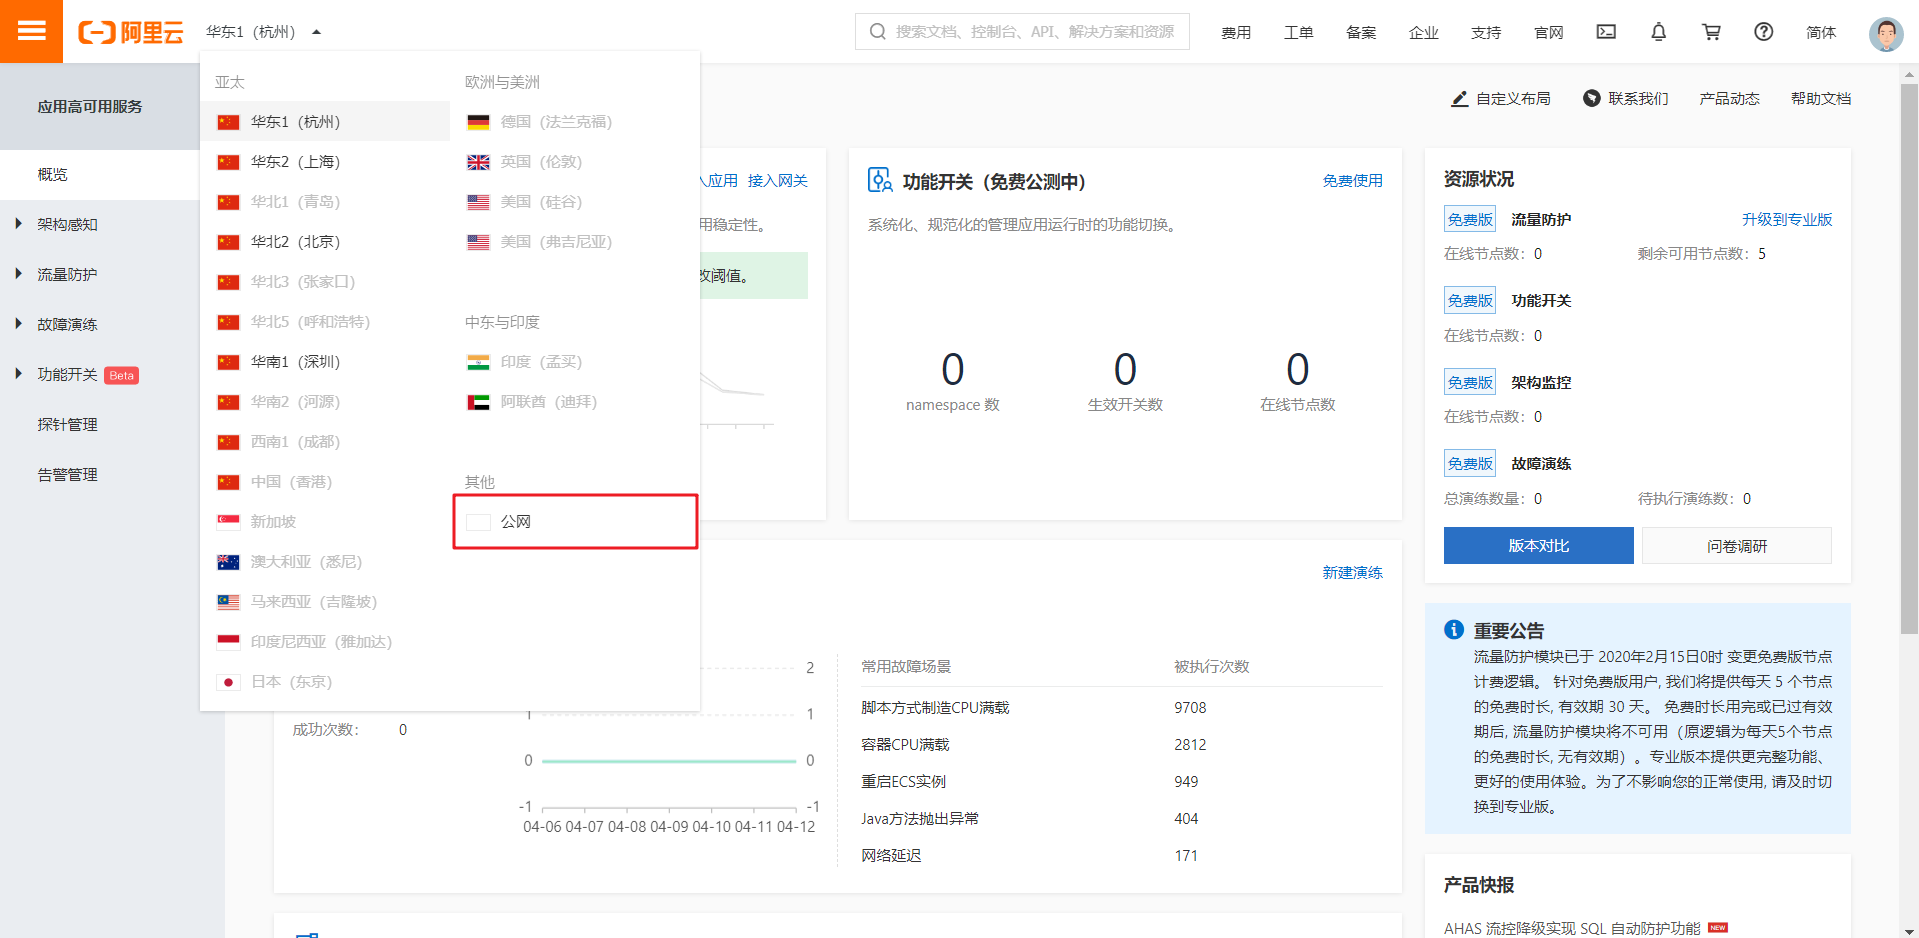The image size is (1919, 938).
Task: Open the 工单 top menu
Action: pos(1298,32)
